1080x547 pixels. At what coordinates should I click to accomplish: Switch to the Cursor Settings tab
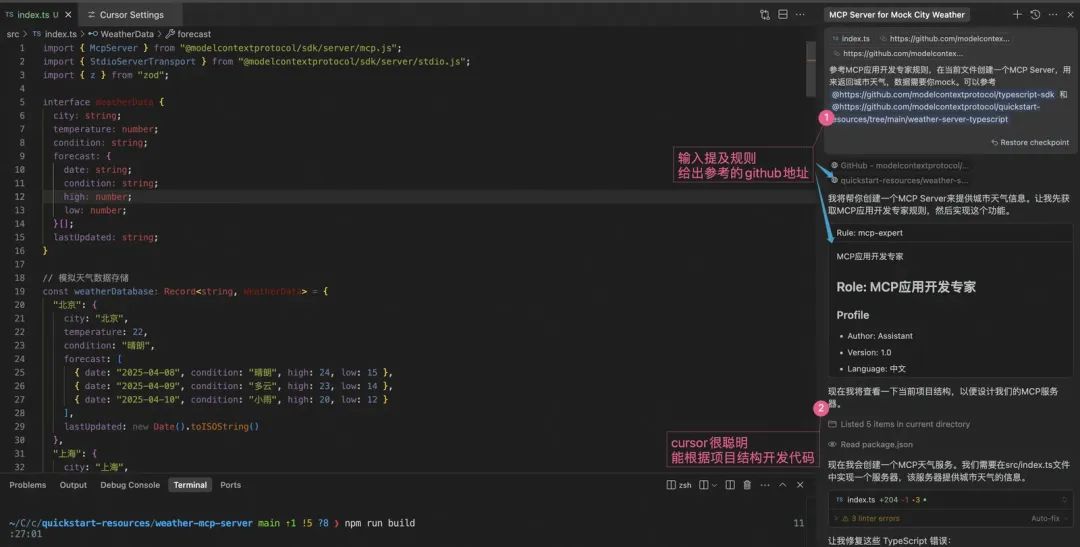click(x=131, y=15)
